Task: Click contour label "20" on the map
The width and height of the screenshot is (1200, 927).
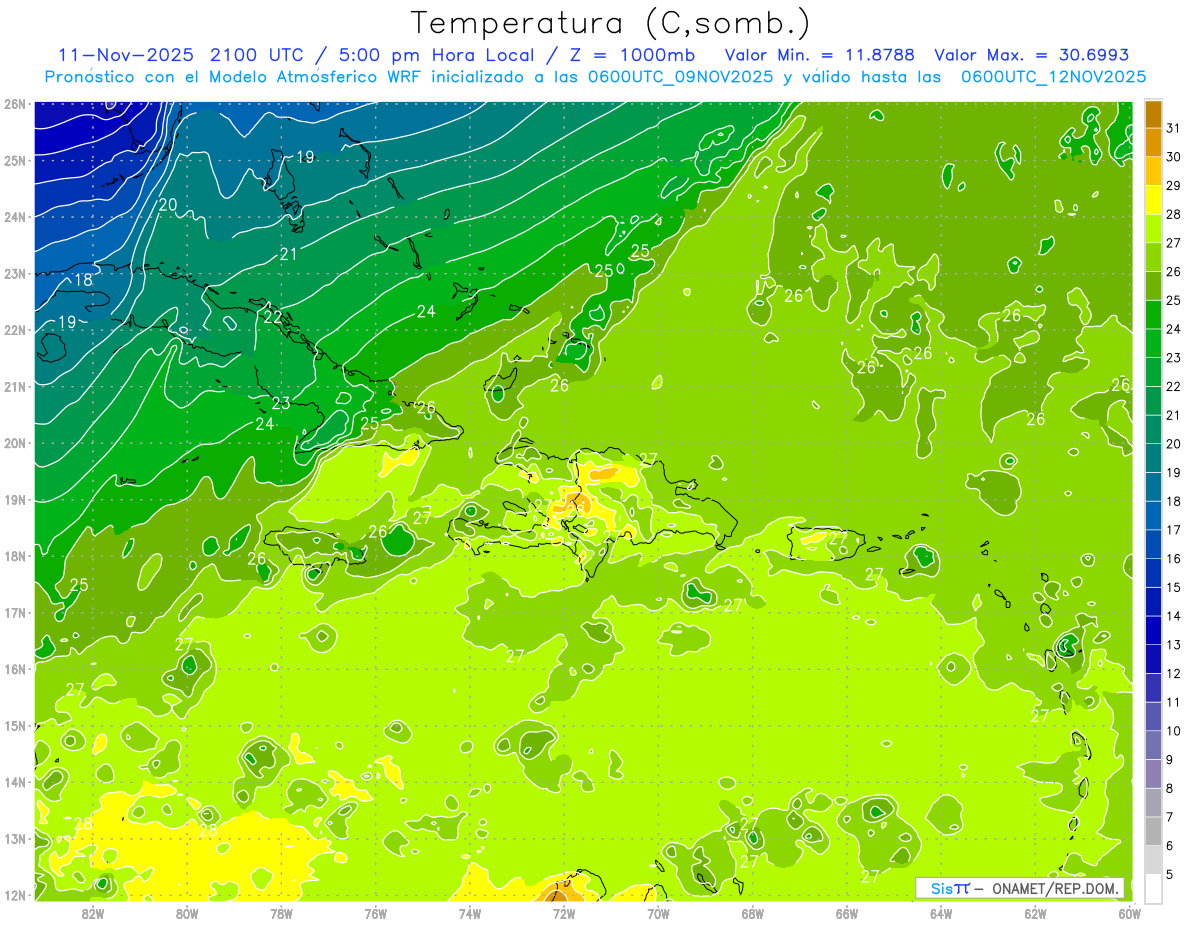Action: (168, 205)
